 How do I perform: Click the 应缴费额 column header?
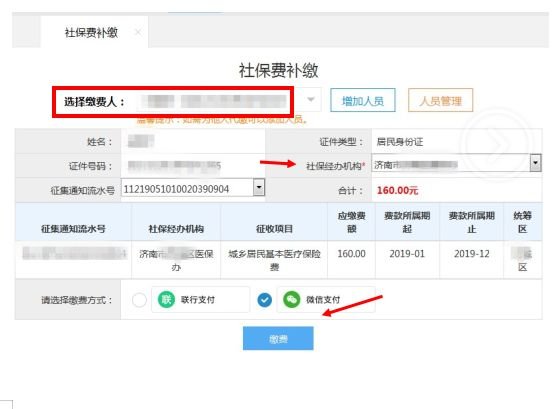(x=351, y=222)
